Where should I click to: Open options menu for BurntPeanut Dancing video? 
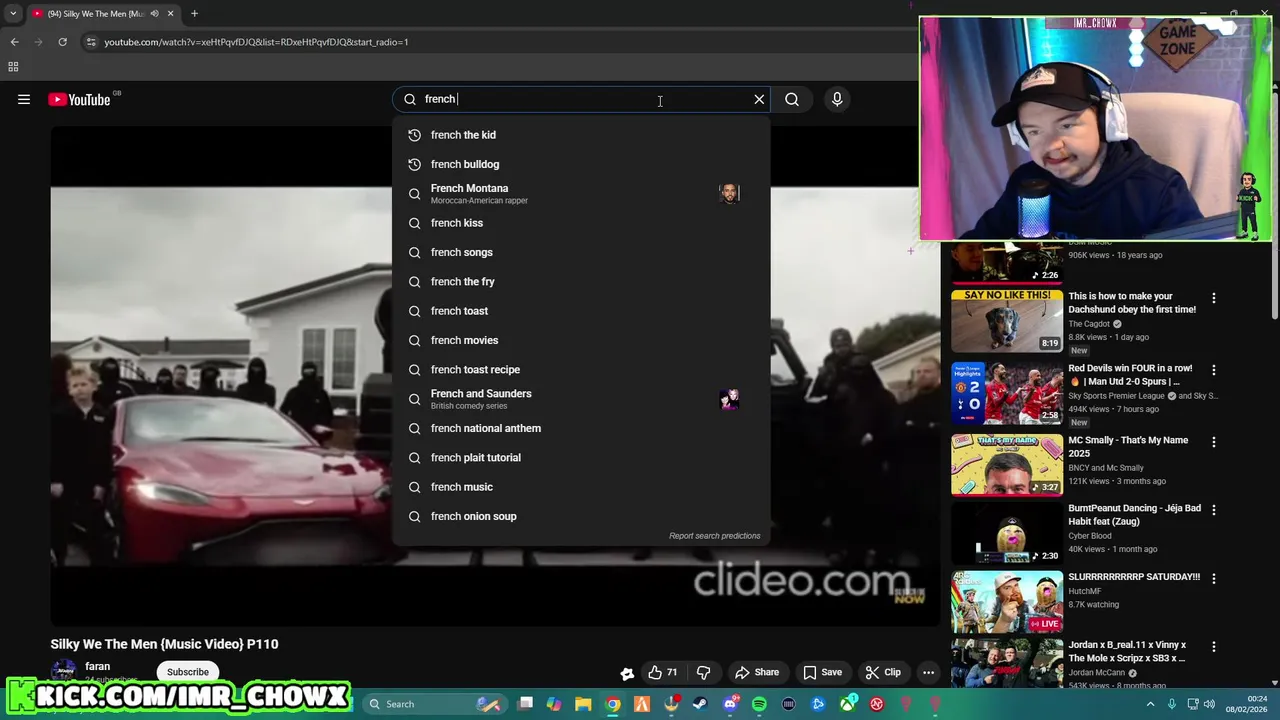(x=1214, y=510)
